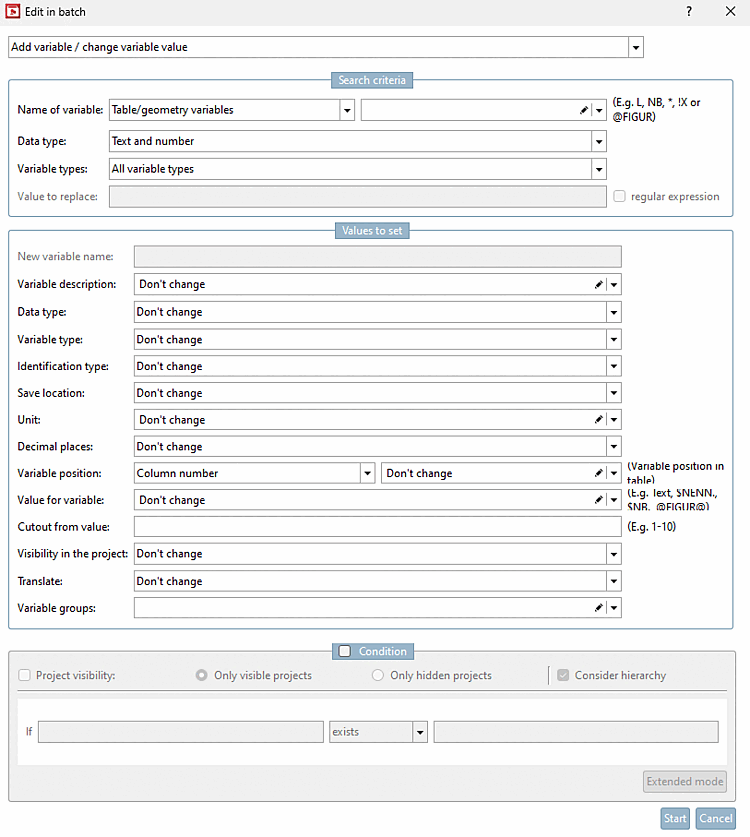Open the Translate dropdown

(x=613, y=581)
